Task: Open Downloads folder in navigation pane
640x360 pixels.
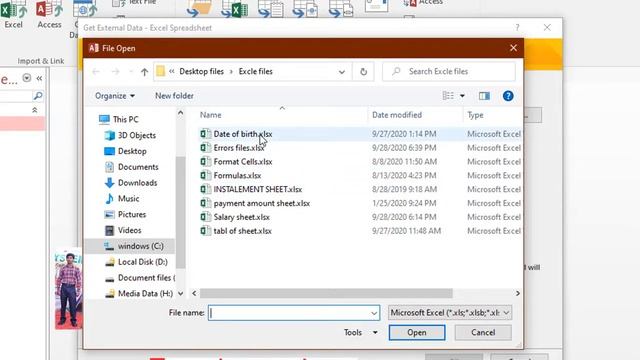Action: (131, 183)
